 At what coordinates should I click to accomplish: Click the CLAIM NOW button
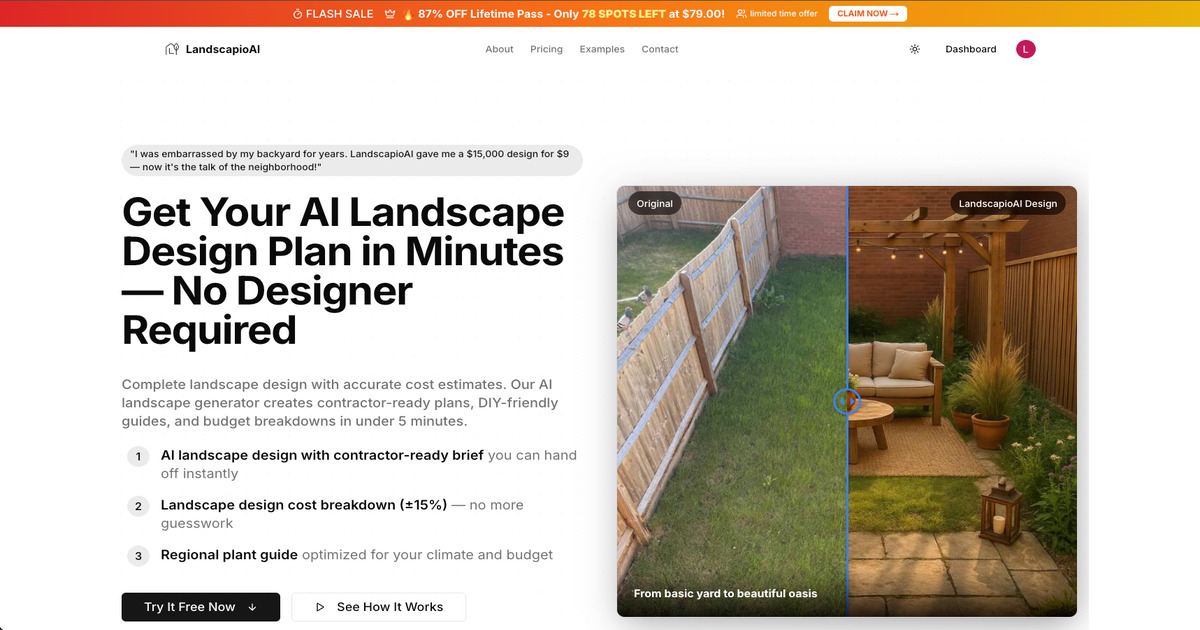[x=869, y=14]
